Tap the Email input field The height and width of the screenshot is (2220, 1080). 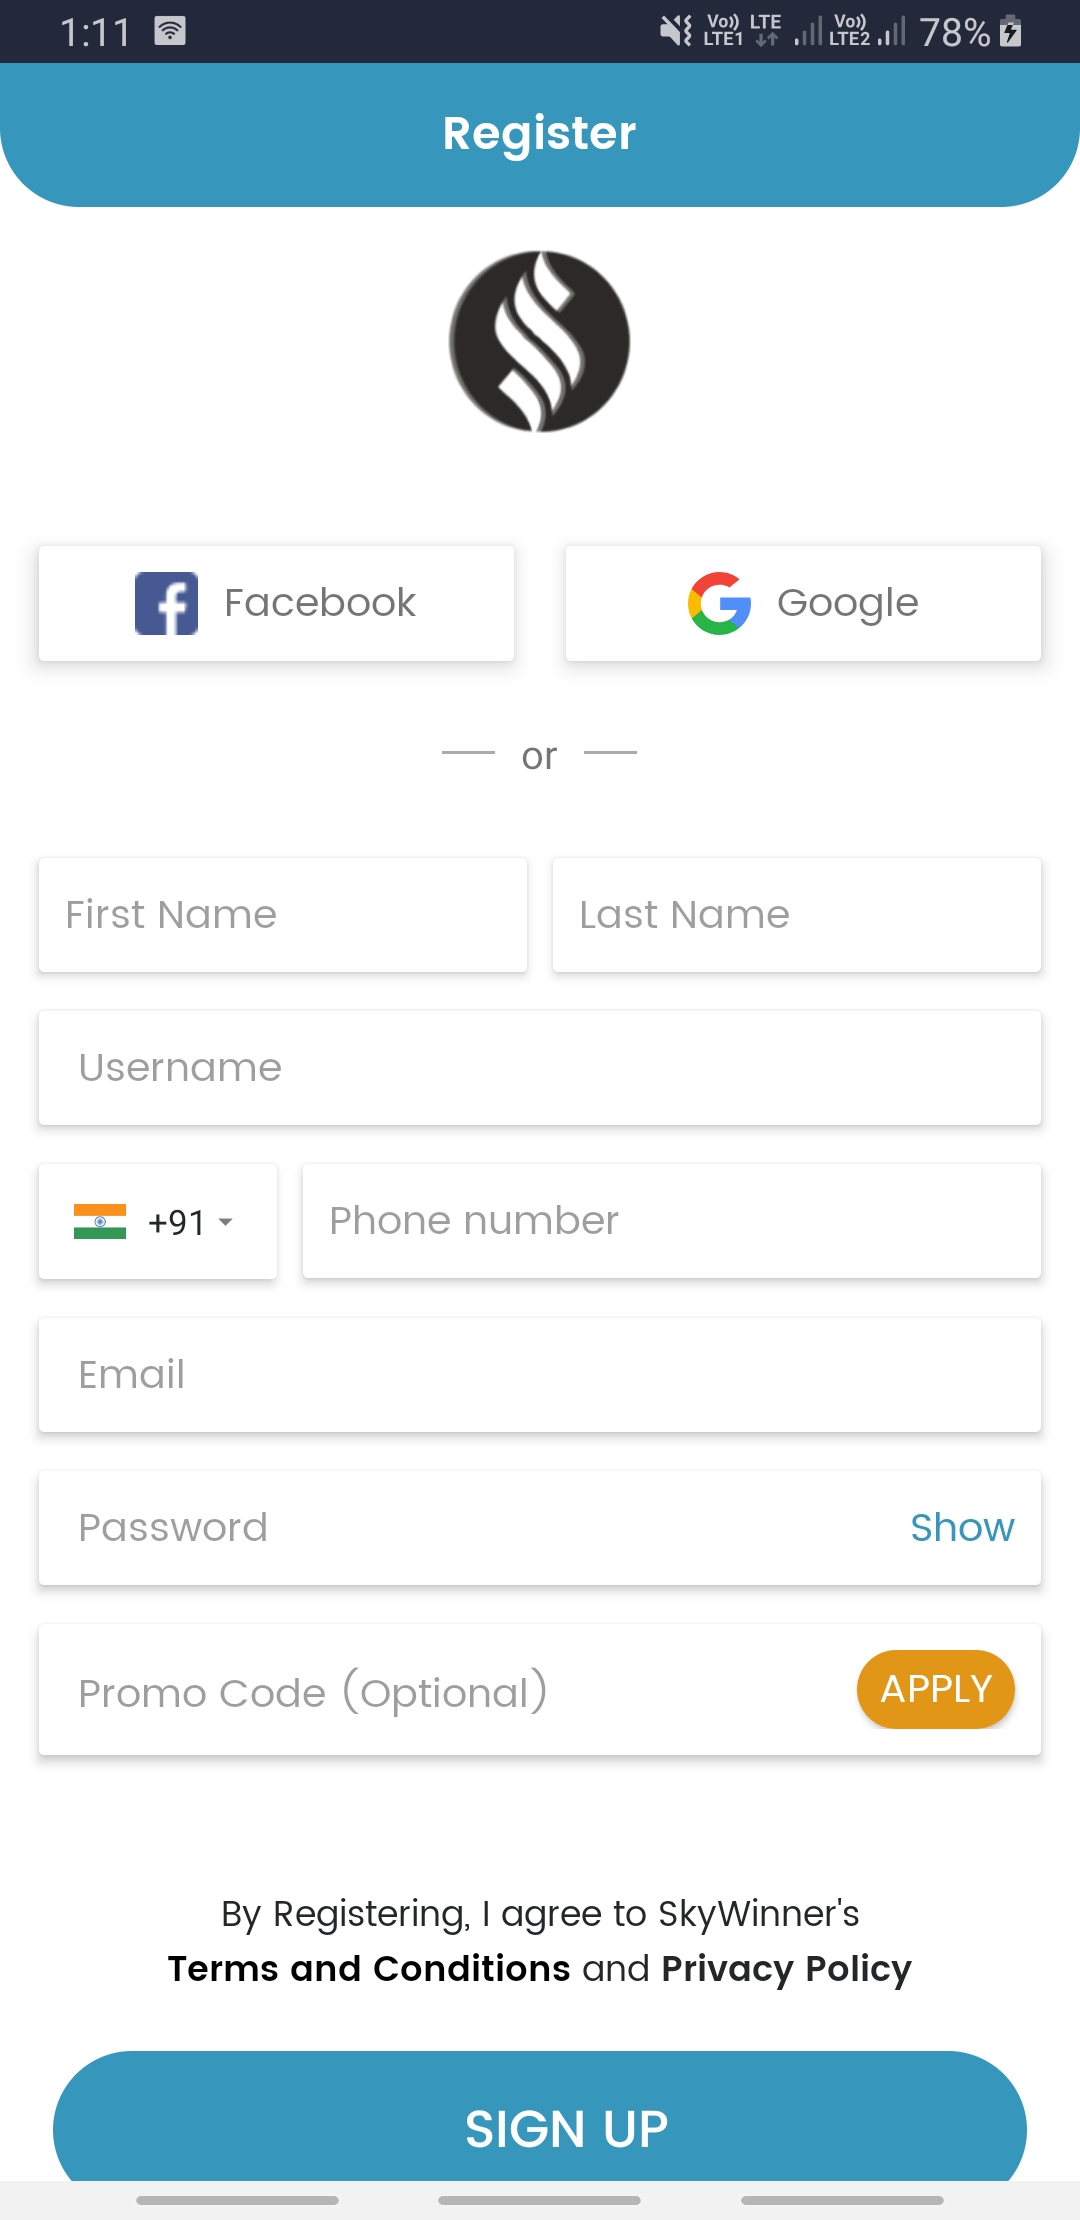pos(540,1374)
